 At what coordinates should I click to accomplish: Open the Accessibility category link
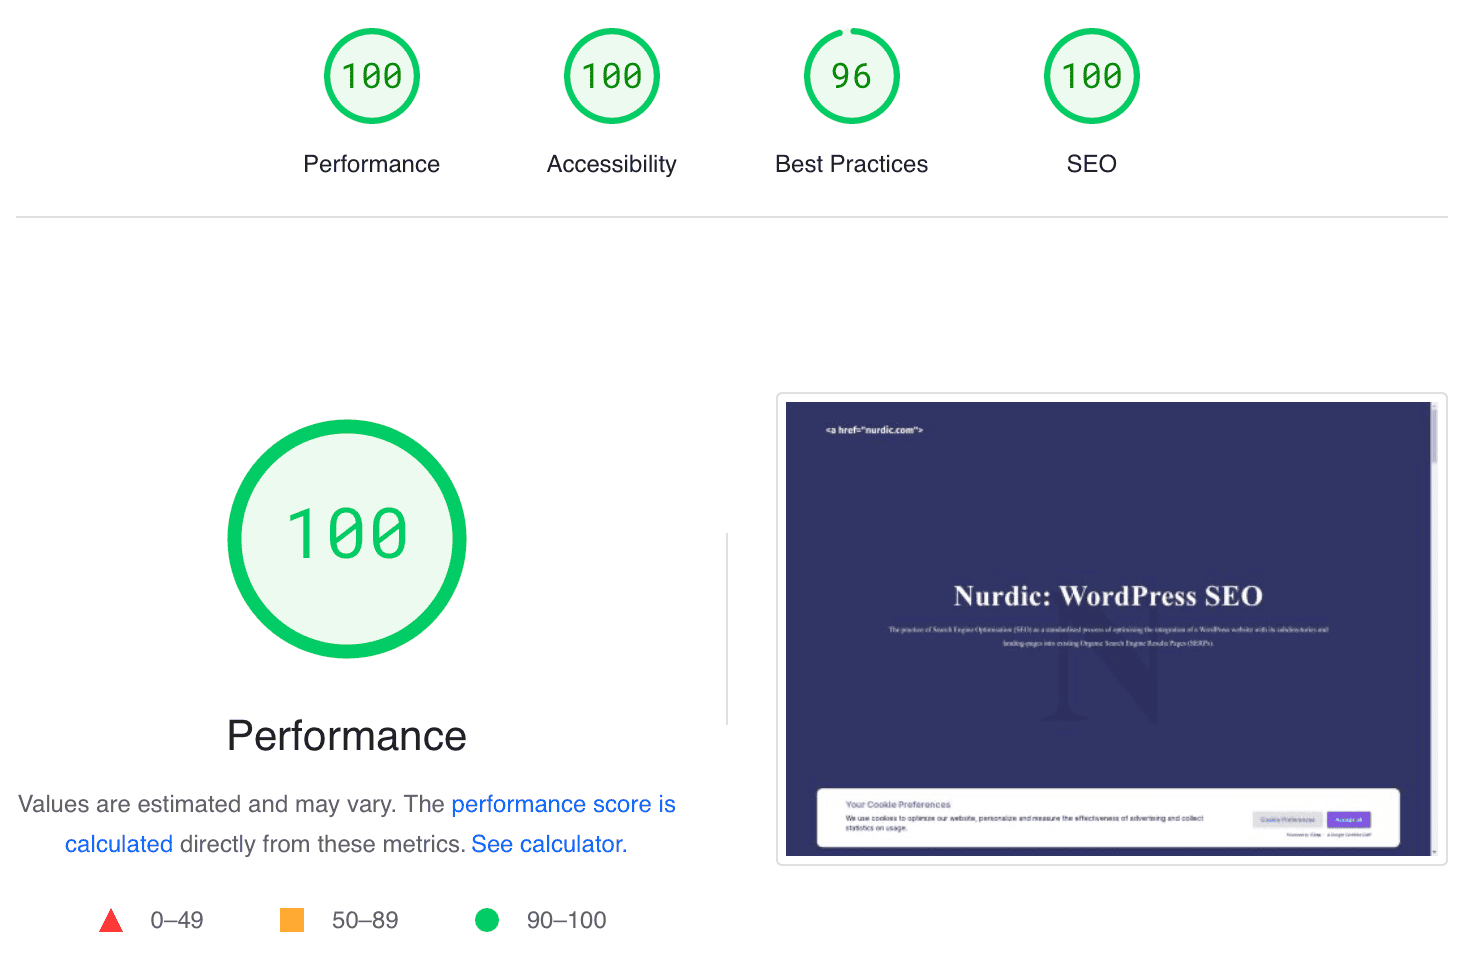point(612,164)
